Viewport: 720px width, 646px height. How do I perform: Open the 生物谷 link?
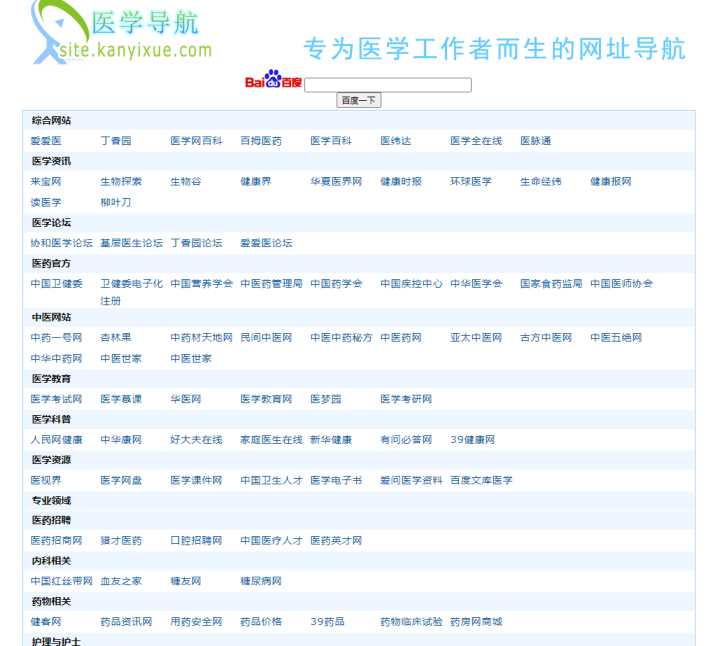click(x=186, y=182)
